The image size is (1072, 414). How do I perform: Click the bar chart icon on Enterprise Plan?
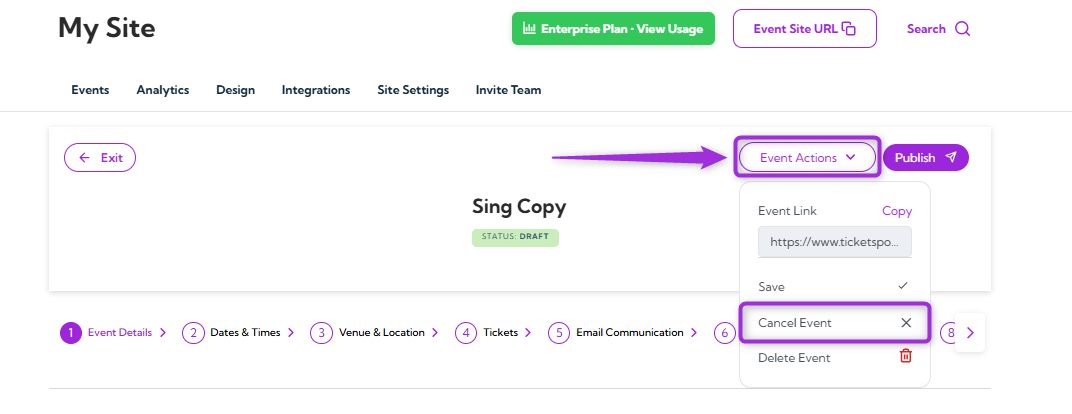pyautogui.click(x=530, y=29)
